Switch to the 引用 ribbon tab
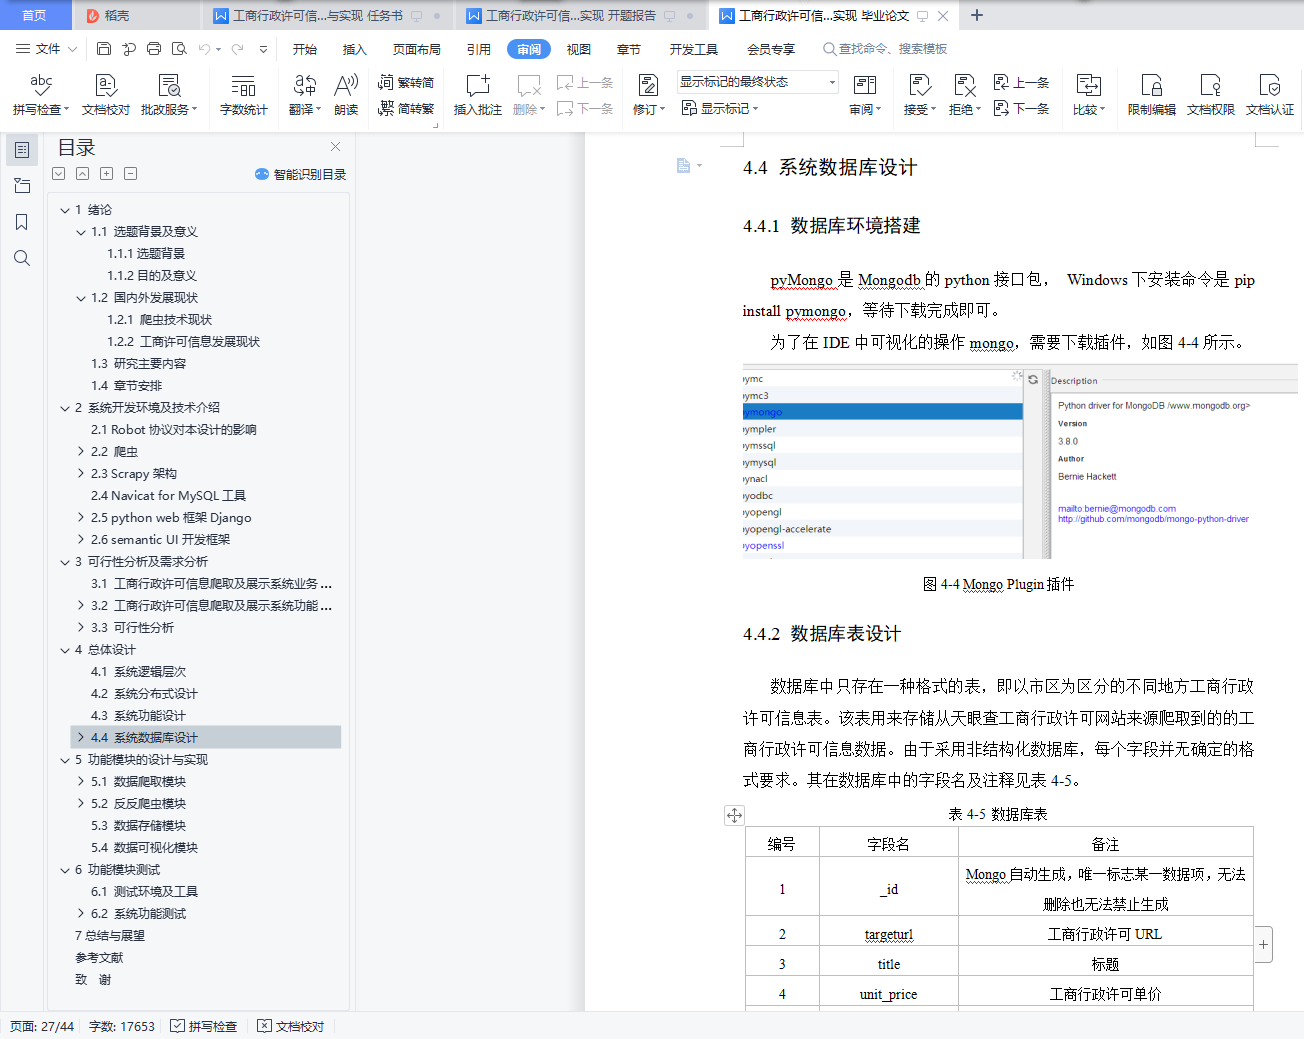The width and height of the screenshot is (1304, 1039). [x=479, y=49]
